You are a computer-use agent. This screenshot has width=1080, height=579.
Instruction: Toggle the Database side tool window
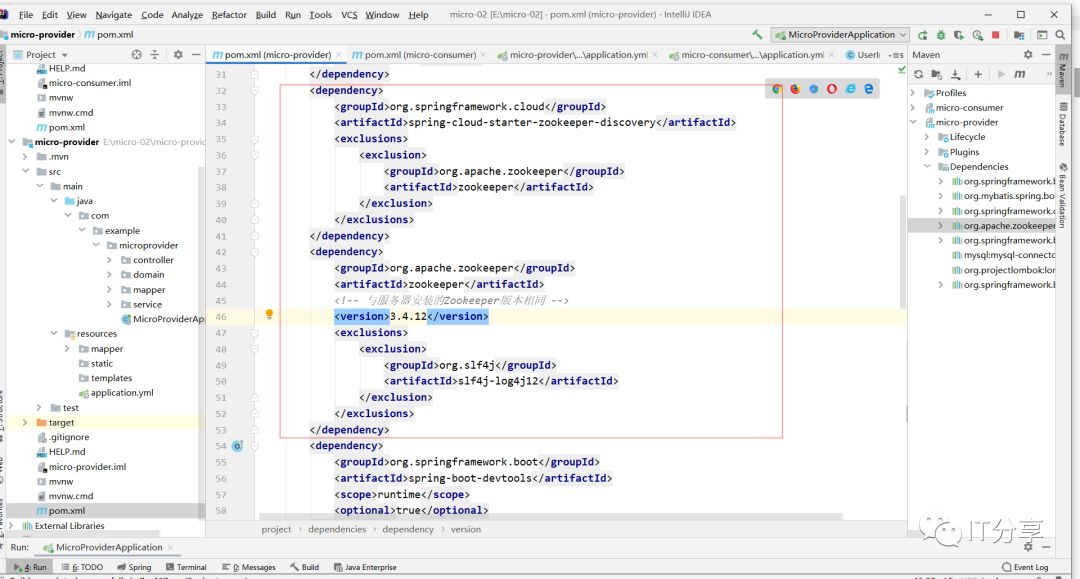pos(1063,125)
